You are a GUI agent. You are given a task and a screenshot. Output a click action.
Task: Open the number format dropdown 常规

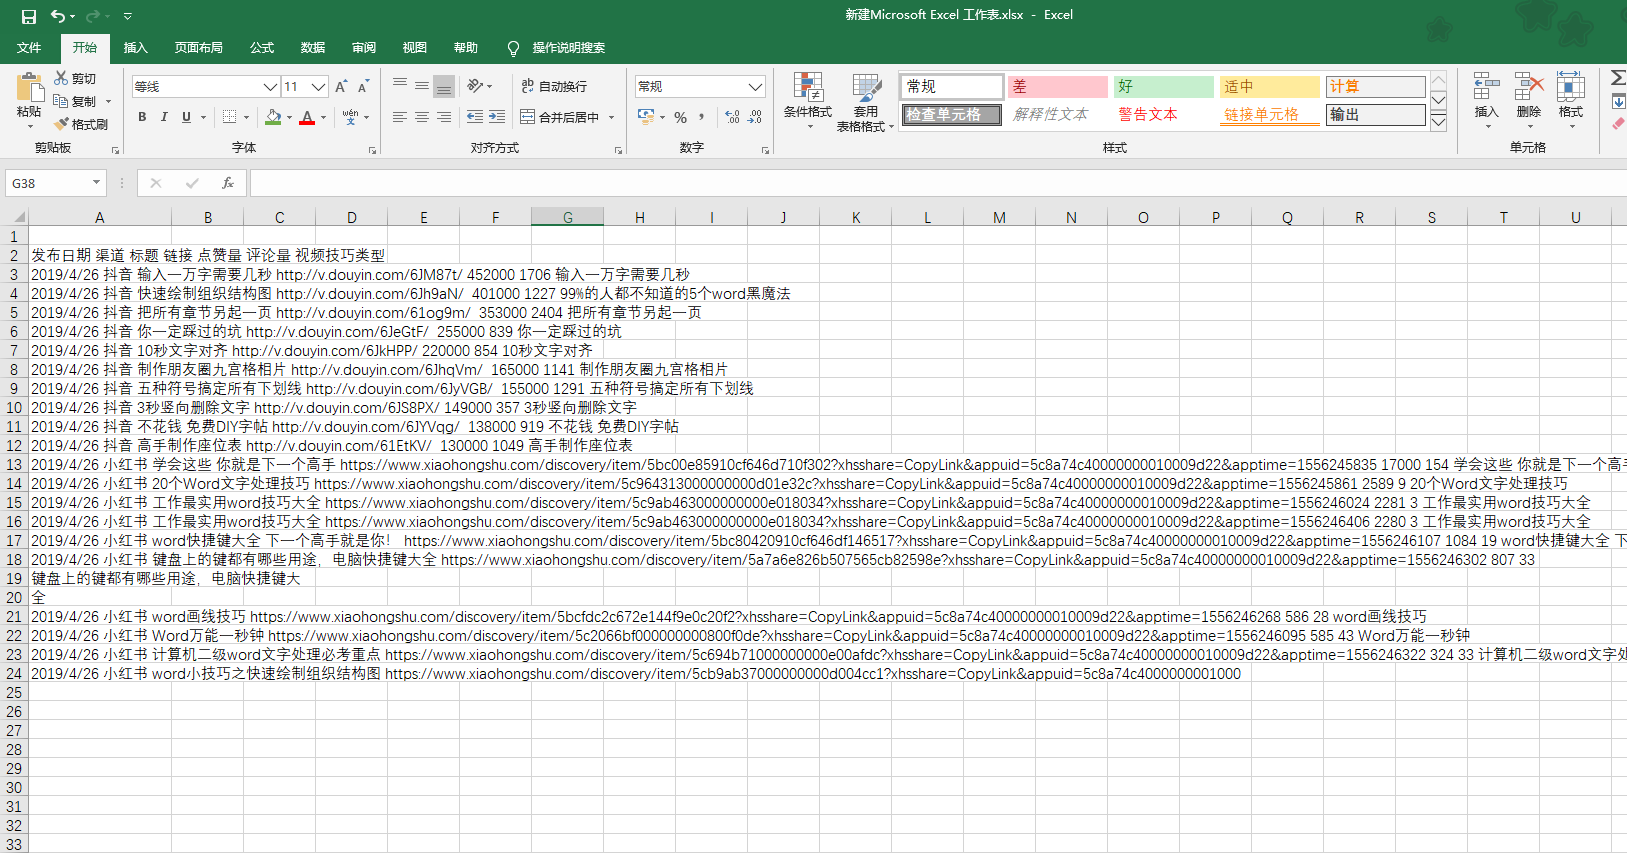(756, 87)
